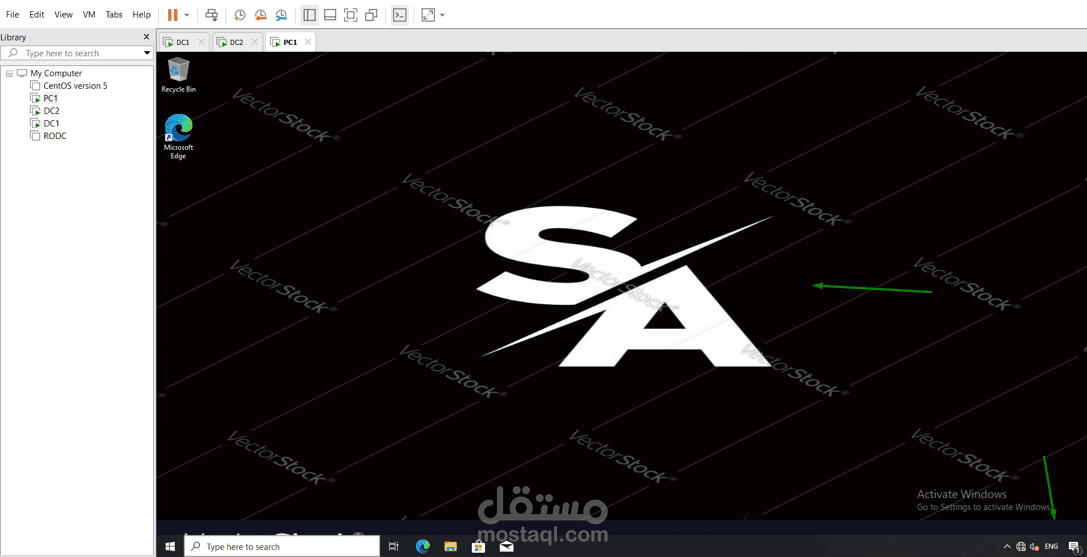Screen dimensions: 1087x557
Task: Suspend the virtual machine with the pause button
Action: pos(173,15)
